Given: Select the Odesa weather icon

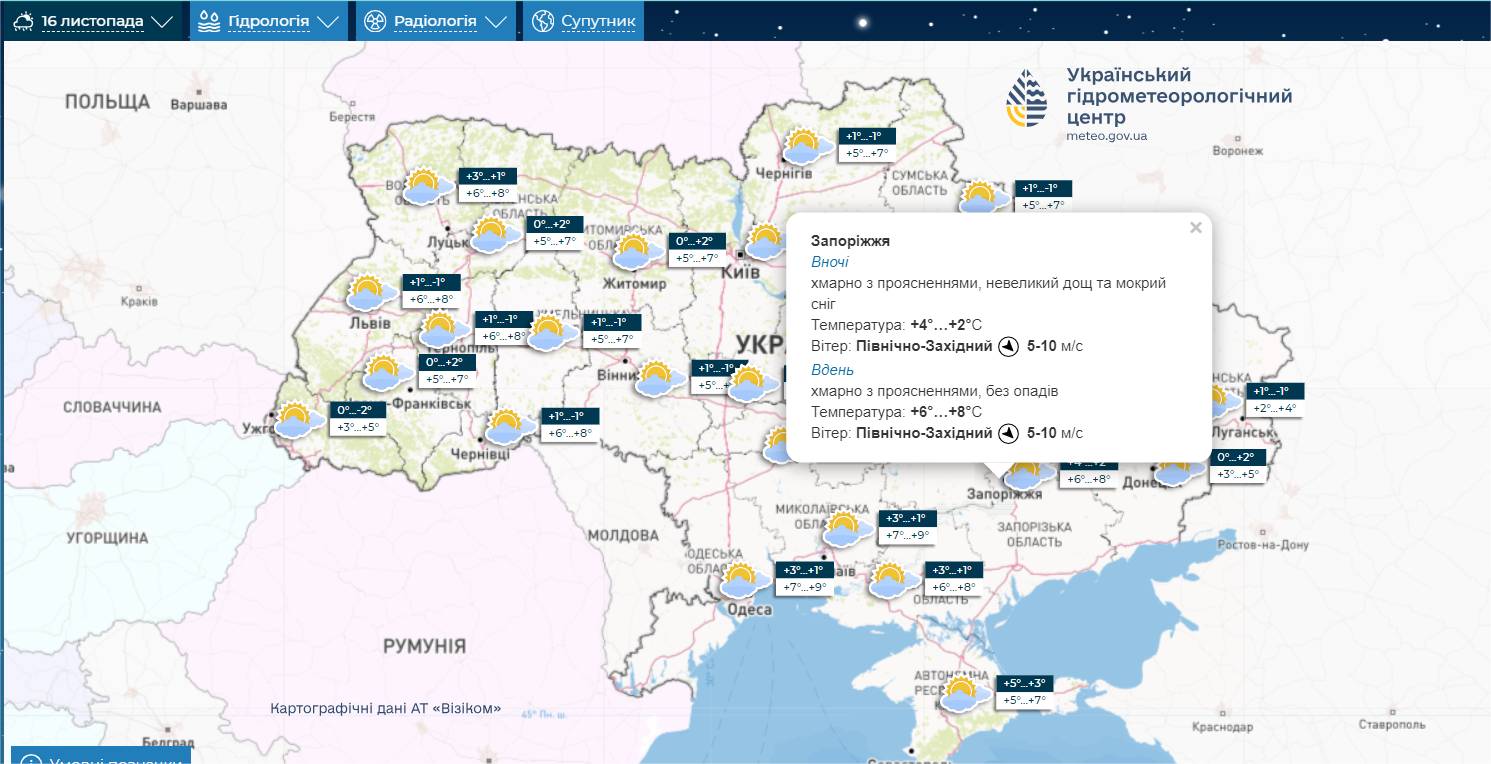Looking at the screenshot, I should point(741,580).
